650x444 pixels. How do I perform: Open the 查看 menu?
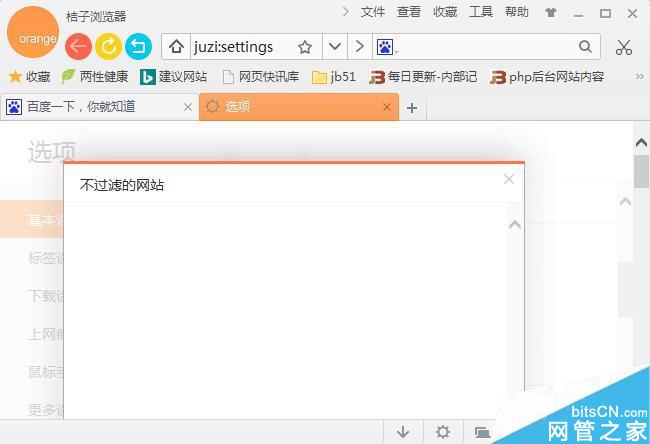pyautogui.click(x=409, y=12)
